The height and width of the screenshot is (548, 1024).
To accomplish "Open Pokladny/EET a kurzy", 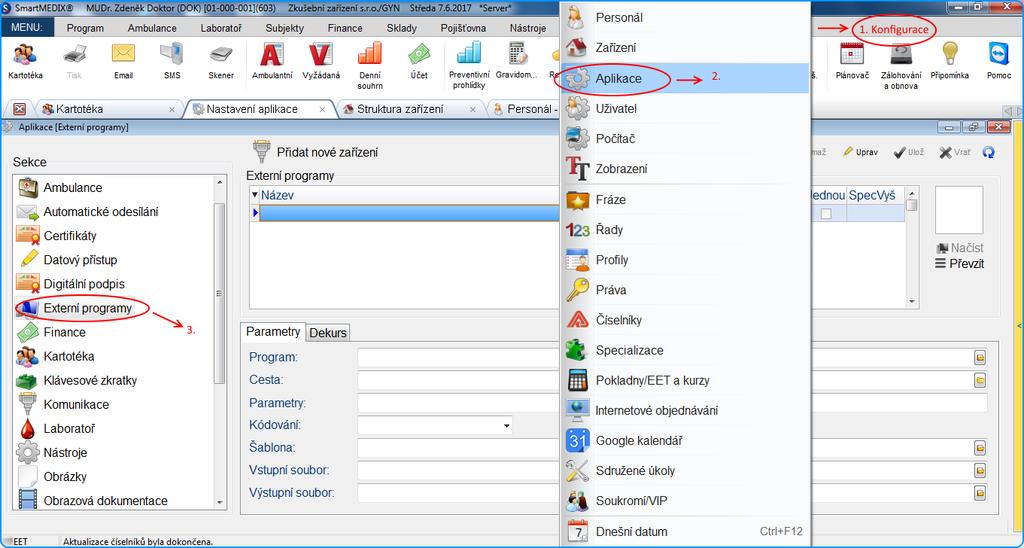I will click(686, 380).
